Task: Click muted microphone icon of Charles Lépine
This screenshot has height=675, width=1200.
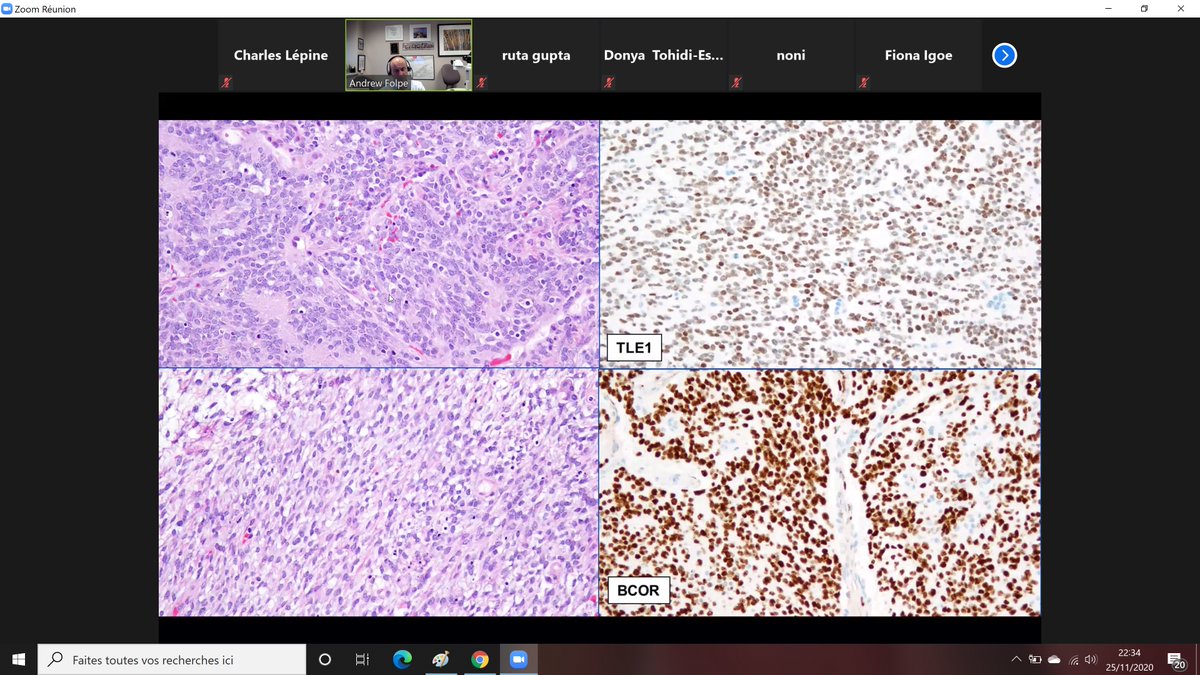Action: point(226,82)
